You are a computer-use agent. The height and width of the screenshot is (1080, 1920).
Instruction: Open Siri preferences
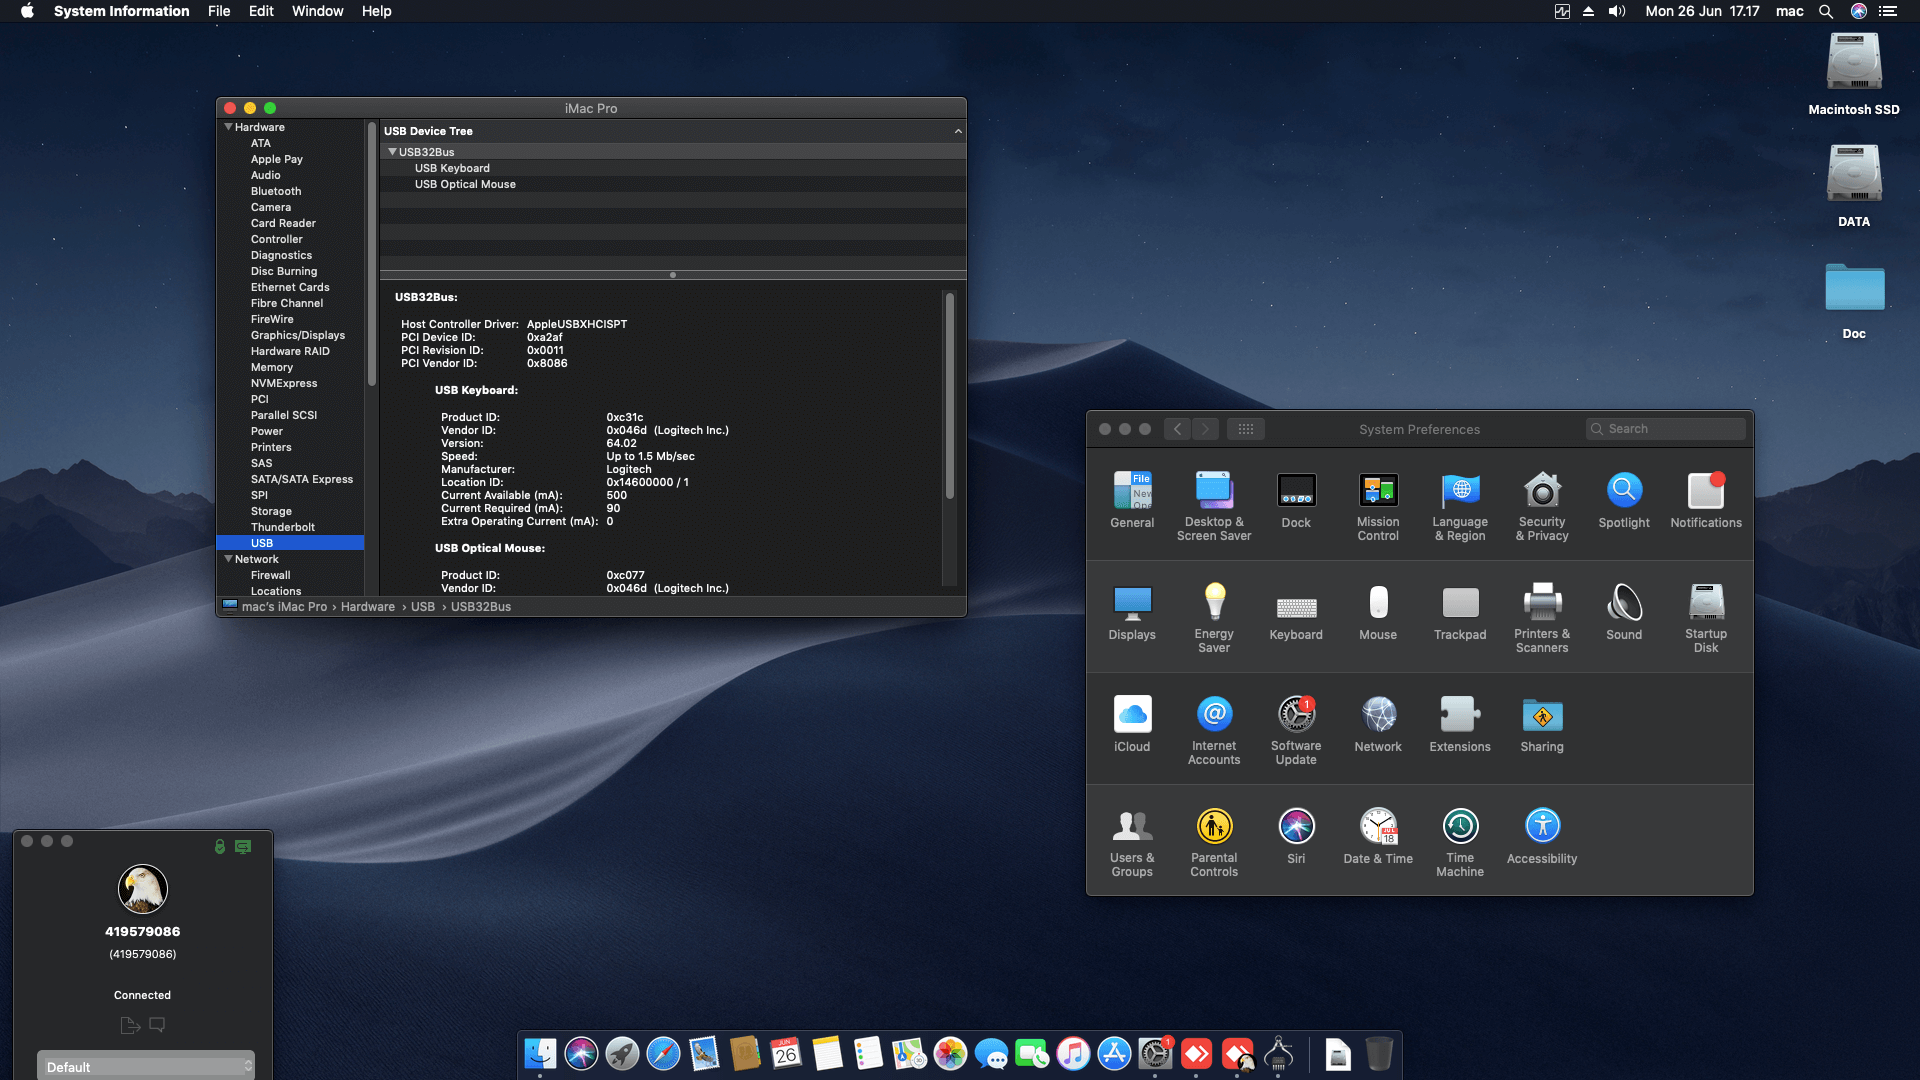tap(1296, 826)
